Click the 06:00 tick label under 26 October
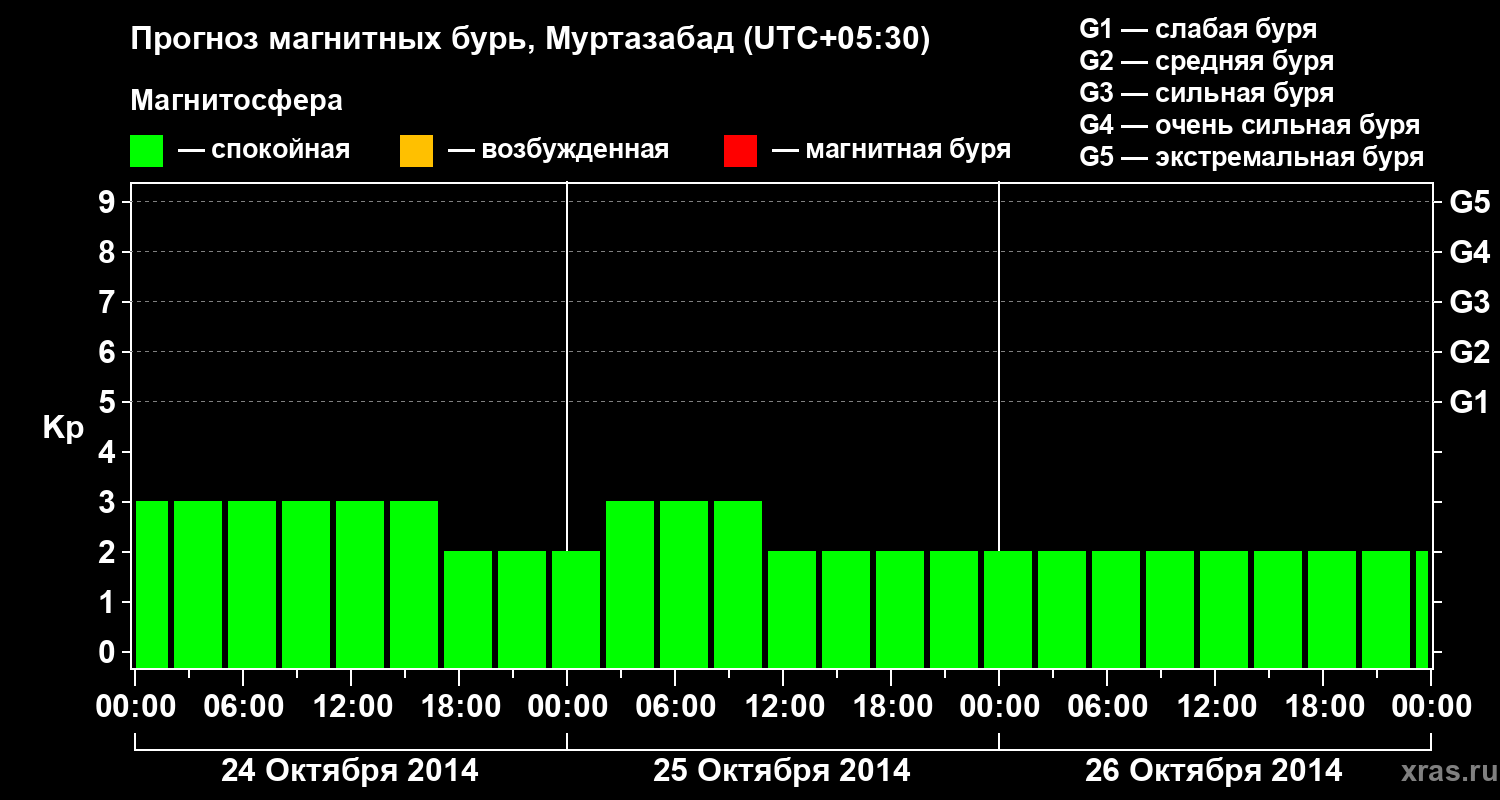 pyautogui.click(x=1107, y=707)
